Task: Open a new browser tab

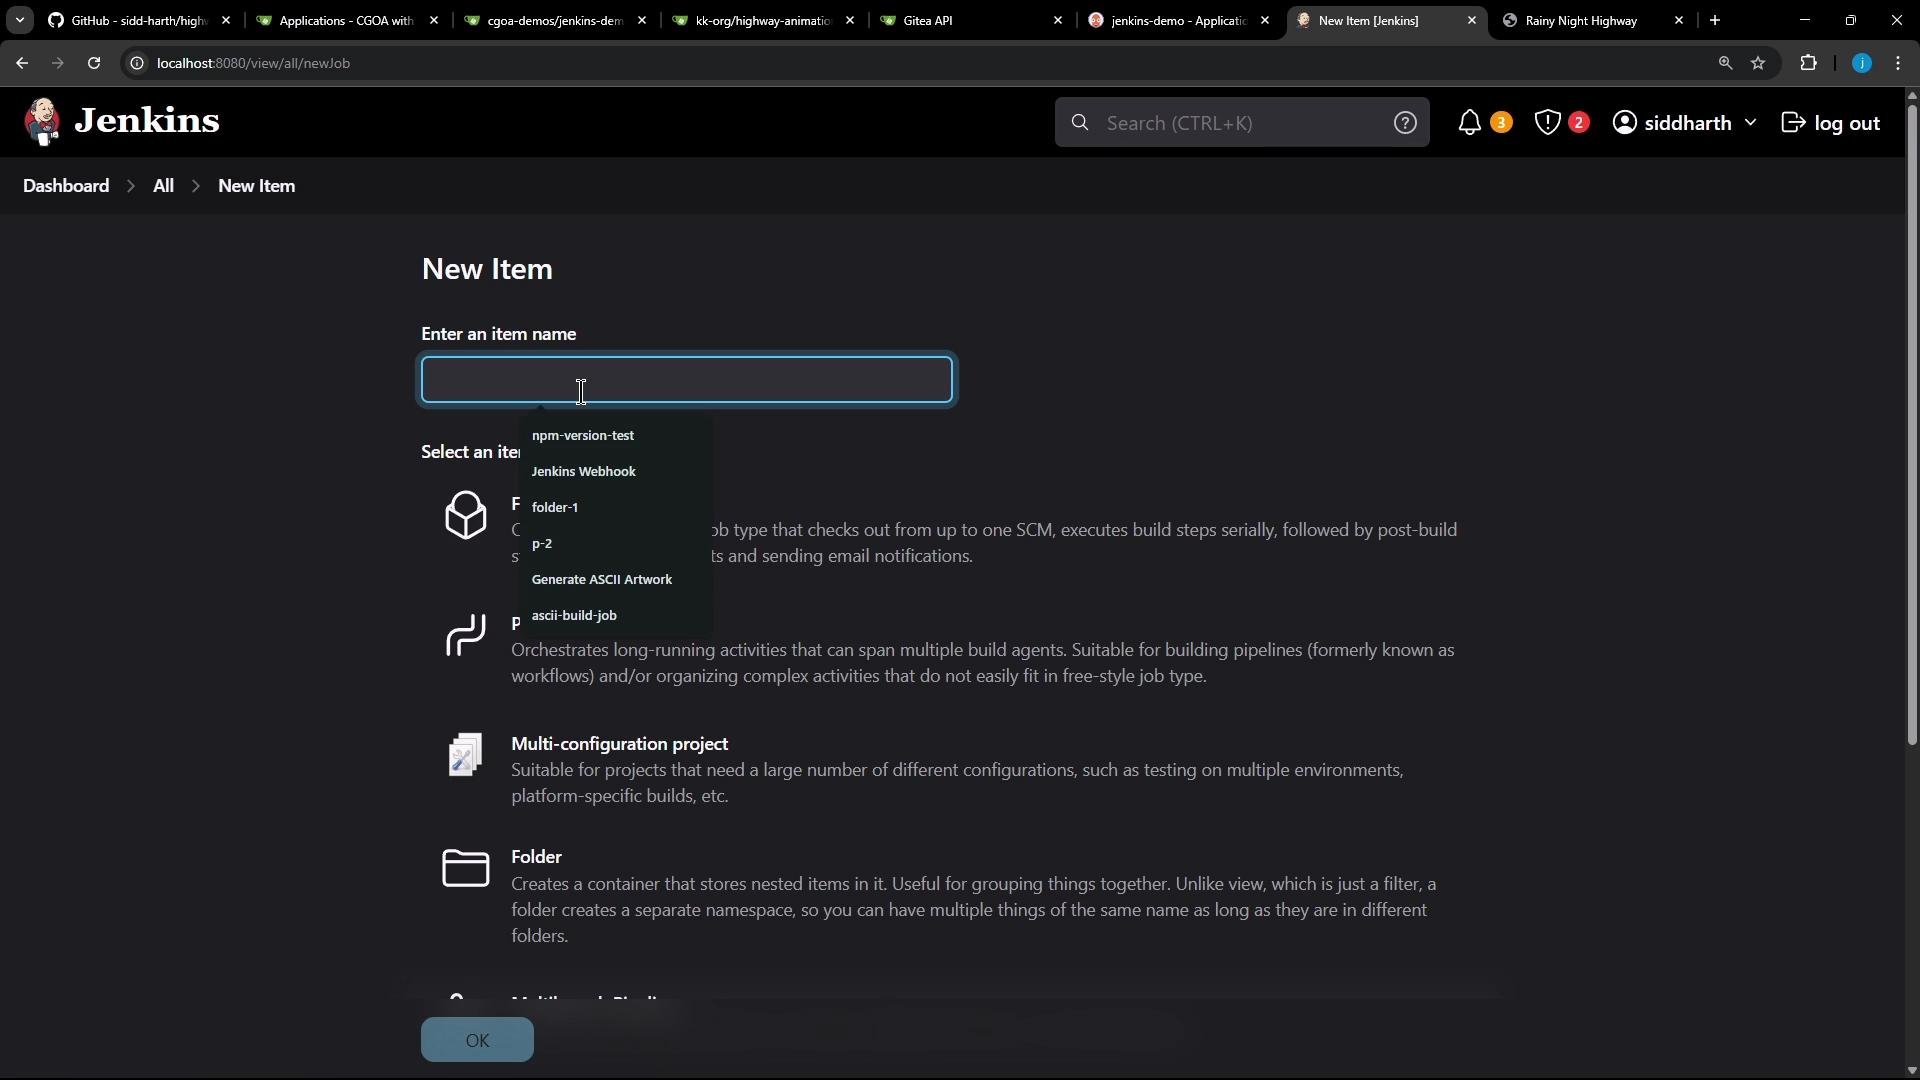Action: point(1715,20)
